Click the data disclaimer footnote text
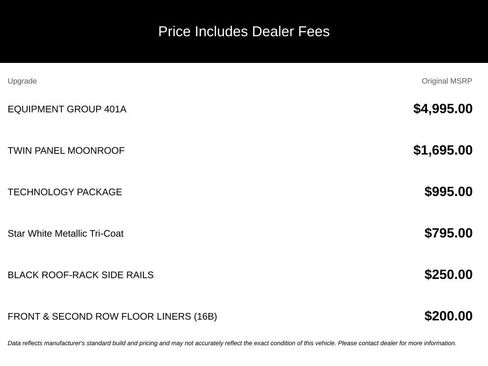488x366 pixels. tap(232, 343)
